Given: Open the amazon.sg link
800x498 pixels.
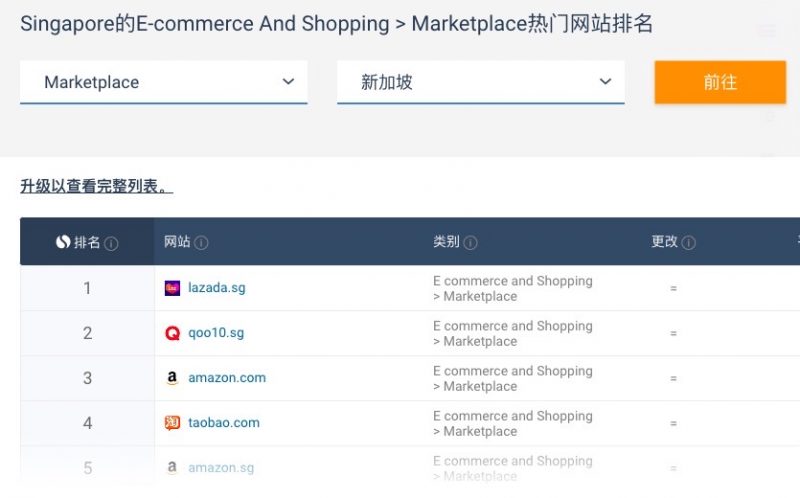Looking at the screenshot, I should (x=221, y=467).
